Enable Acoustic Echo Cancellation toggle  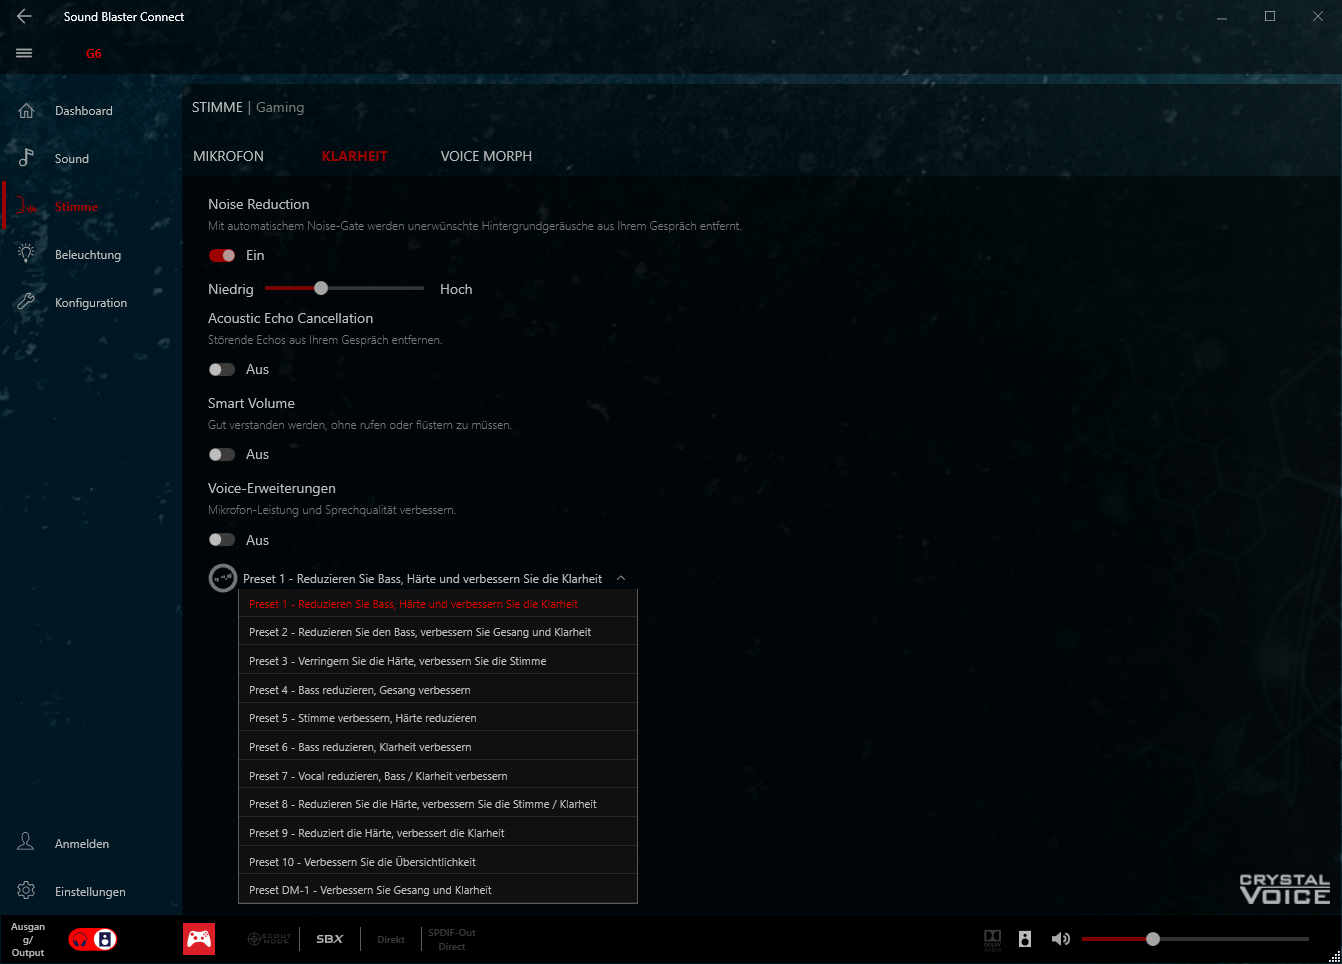pyautogui.click(x=222, y=370)
